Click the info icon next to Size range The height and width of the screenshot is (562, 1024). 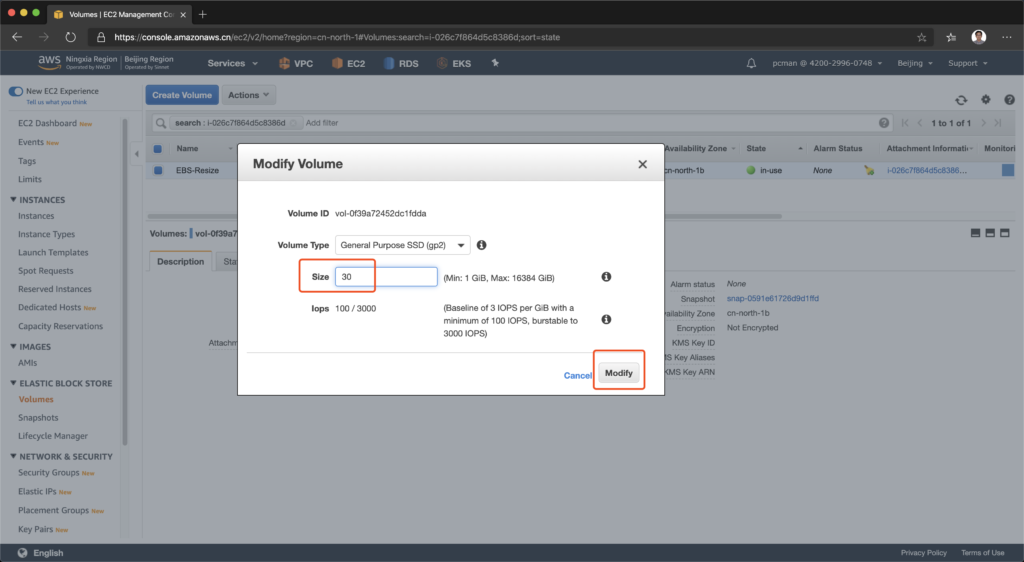606,277
